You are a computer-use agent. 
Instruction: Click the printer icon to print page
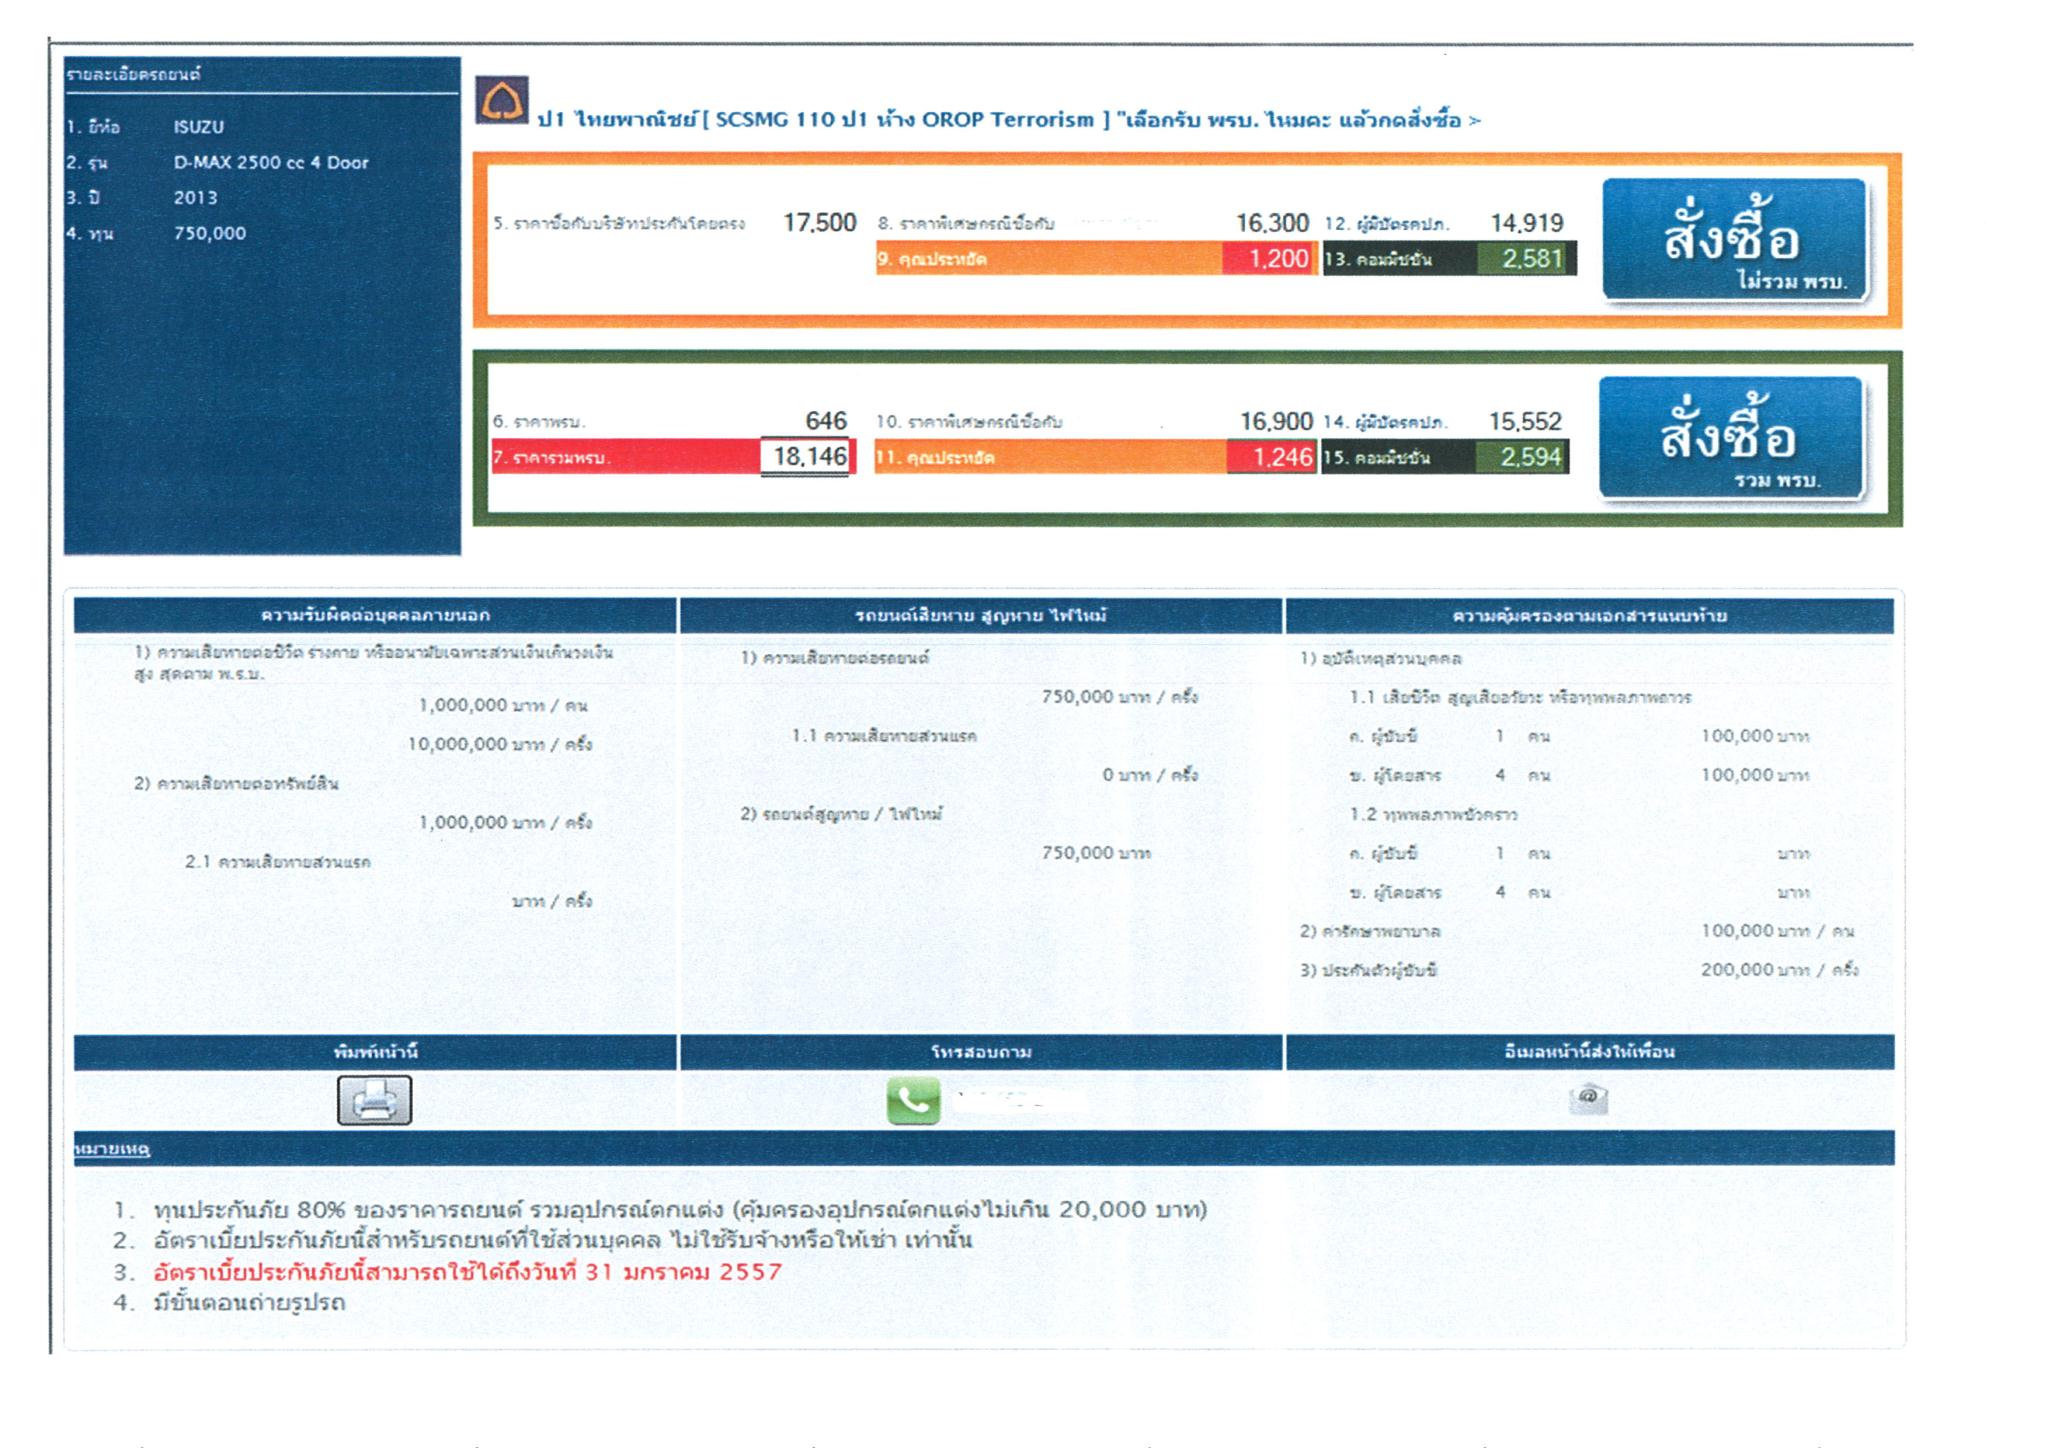tap(374, 1100)
